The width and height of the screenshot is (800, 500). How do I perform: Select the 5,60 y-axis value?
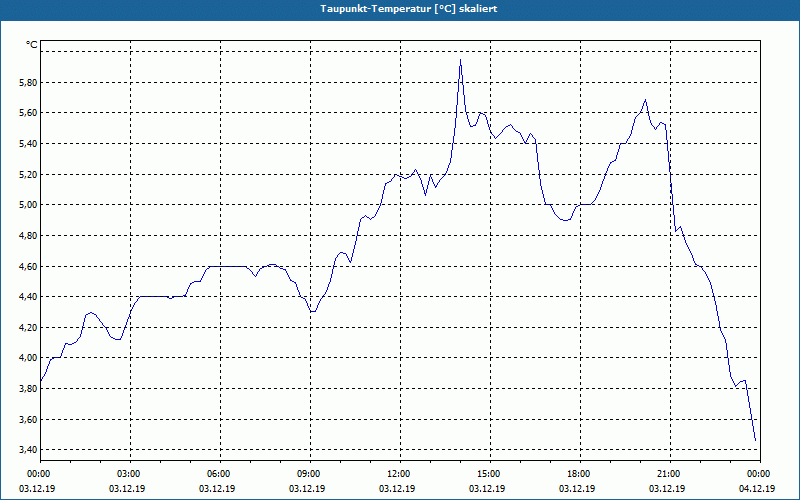point(28,113)
